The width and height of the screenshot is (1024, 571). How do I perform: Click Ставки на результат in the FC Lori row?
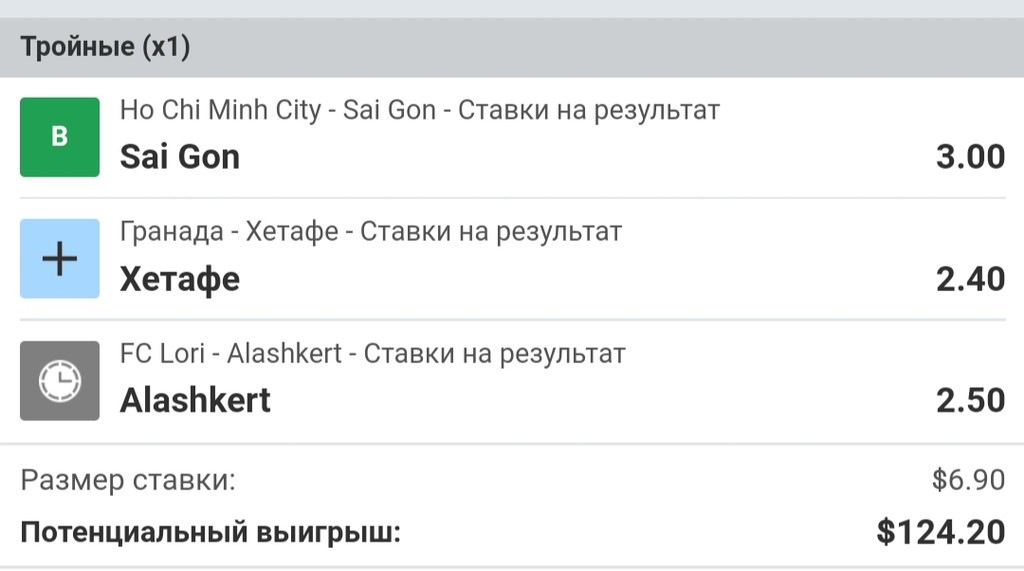[x=494, y=353]
